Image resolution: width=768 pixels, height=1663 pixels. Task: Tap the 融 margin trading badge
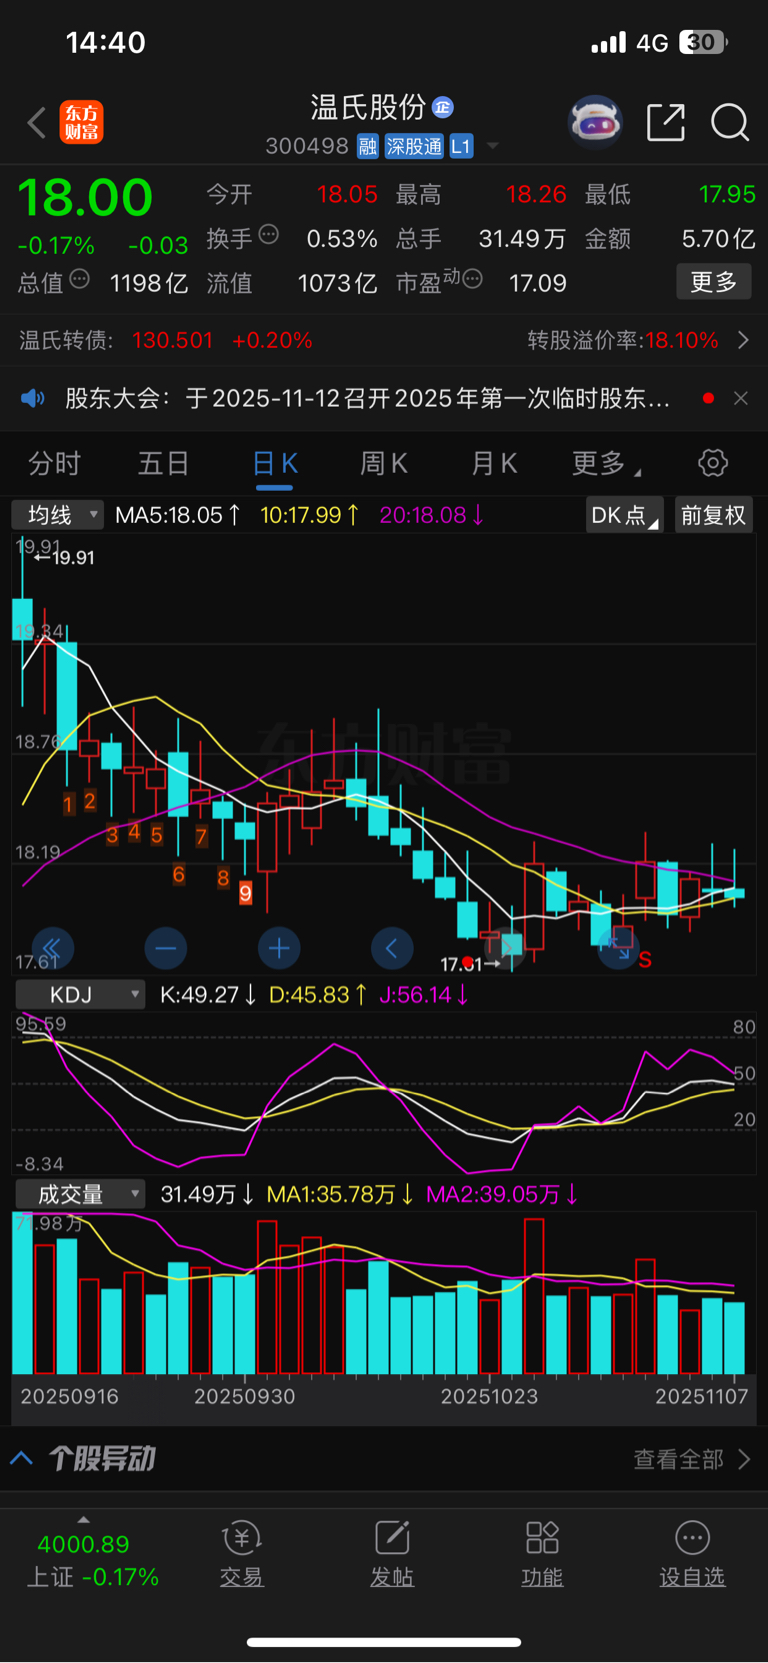368,147
